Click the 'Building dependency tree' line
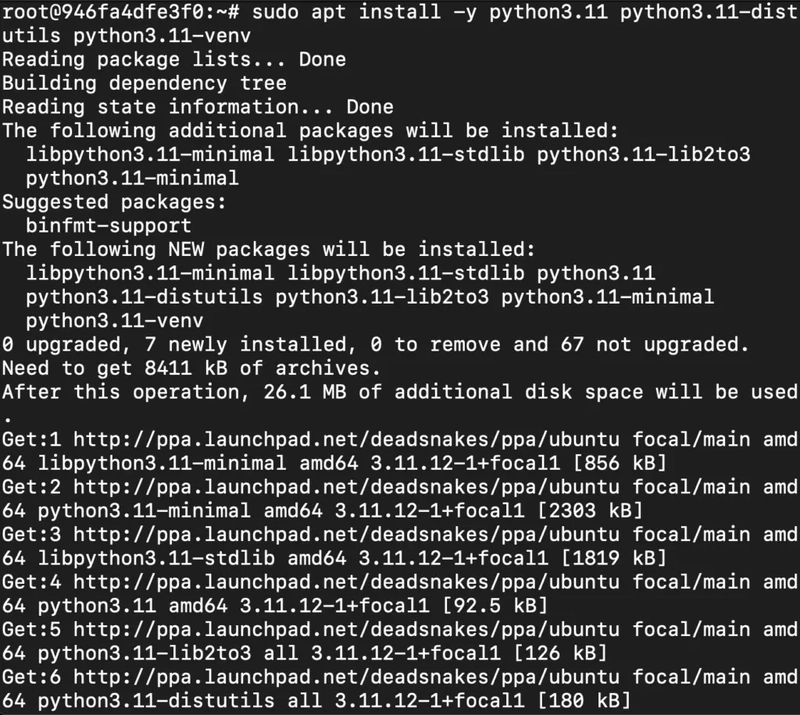 click(x=144, y=83)
